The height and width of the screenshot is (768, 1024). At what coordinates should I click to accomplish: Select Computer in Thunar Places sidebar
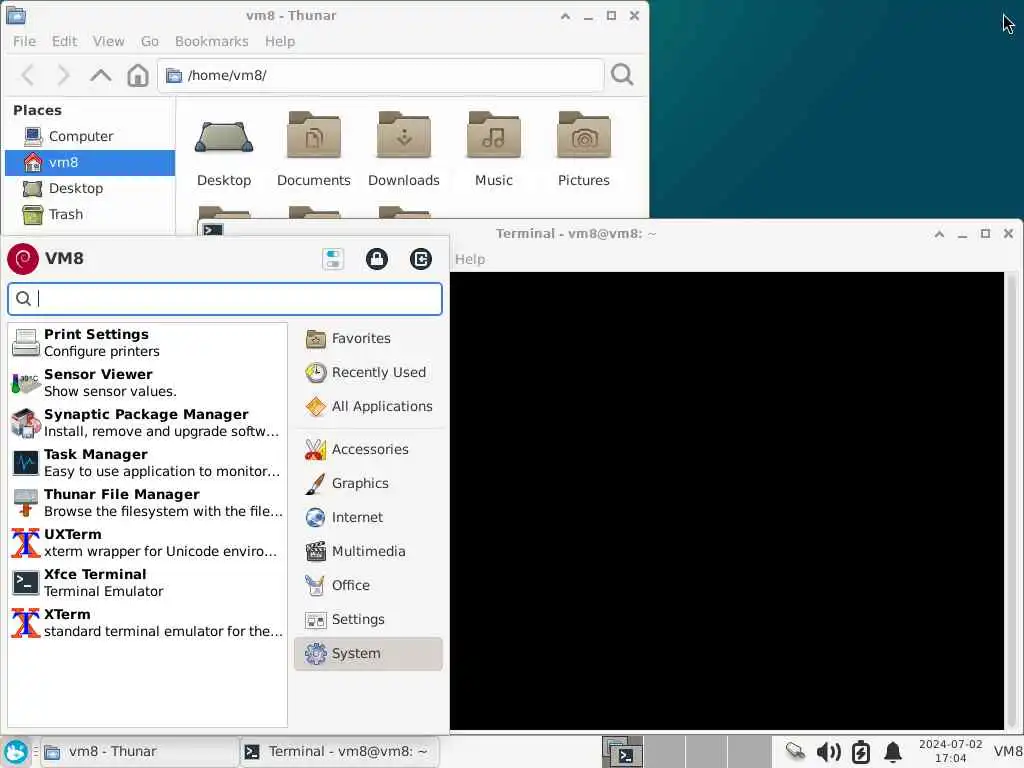(x=89, y=136)
